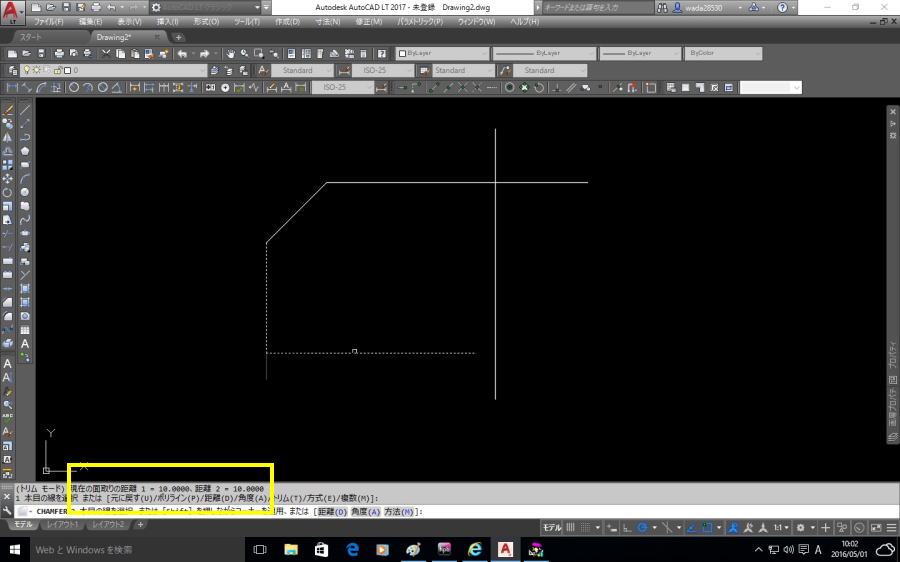900x562 pixels.
Task: Open the AutoCAD LT application menu button
Action: [x=12, y=11]
